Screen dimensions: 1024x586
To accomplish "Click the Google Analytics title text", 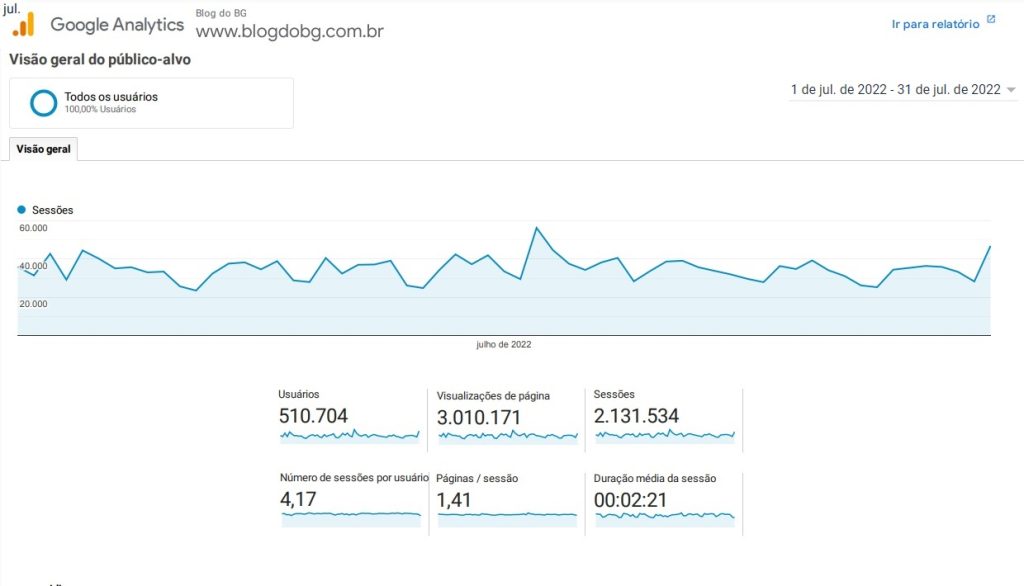I will click(x=117, y=25).
